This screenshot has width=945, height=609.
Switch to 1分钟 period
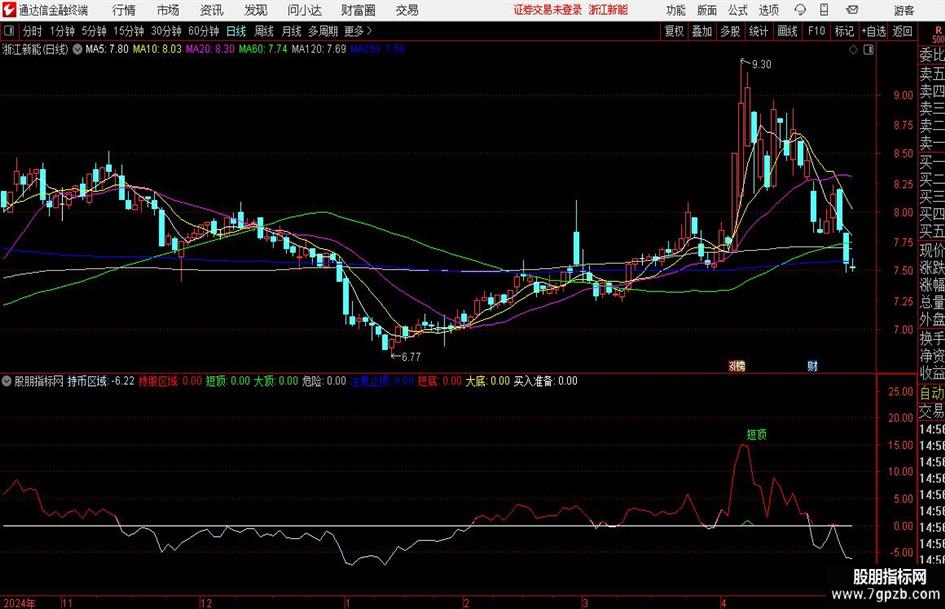tap(61, 31)
